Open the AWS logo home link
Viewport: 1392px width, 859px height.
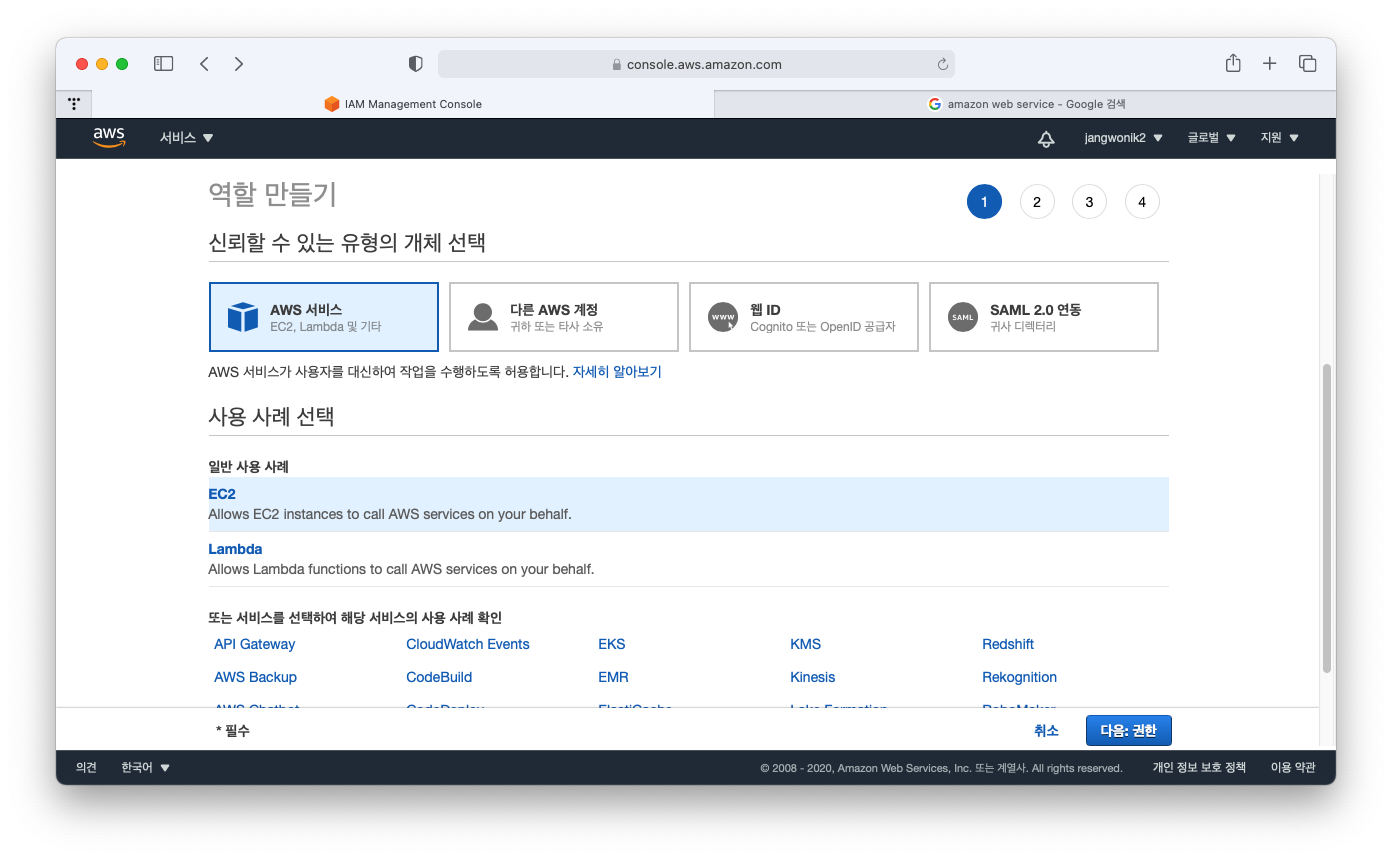(109, 138)
